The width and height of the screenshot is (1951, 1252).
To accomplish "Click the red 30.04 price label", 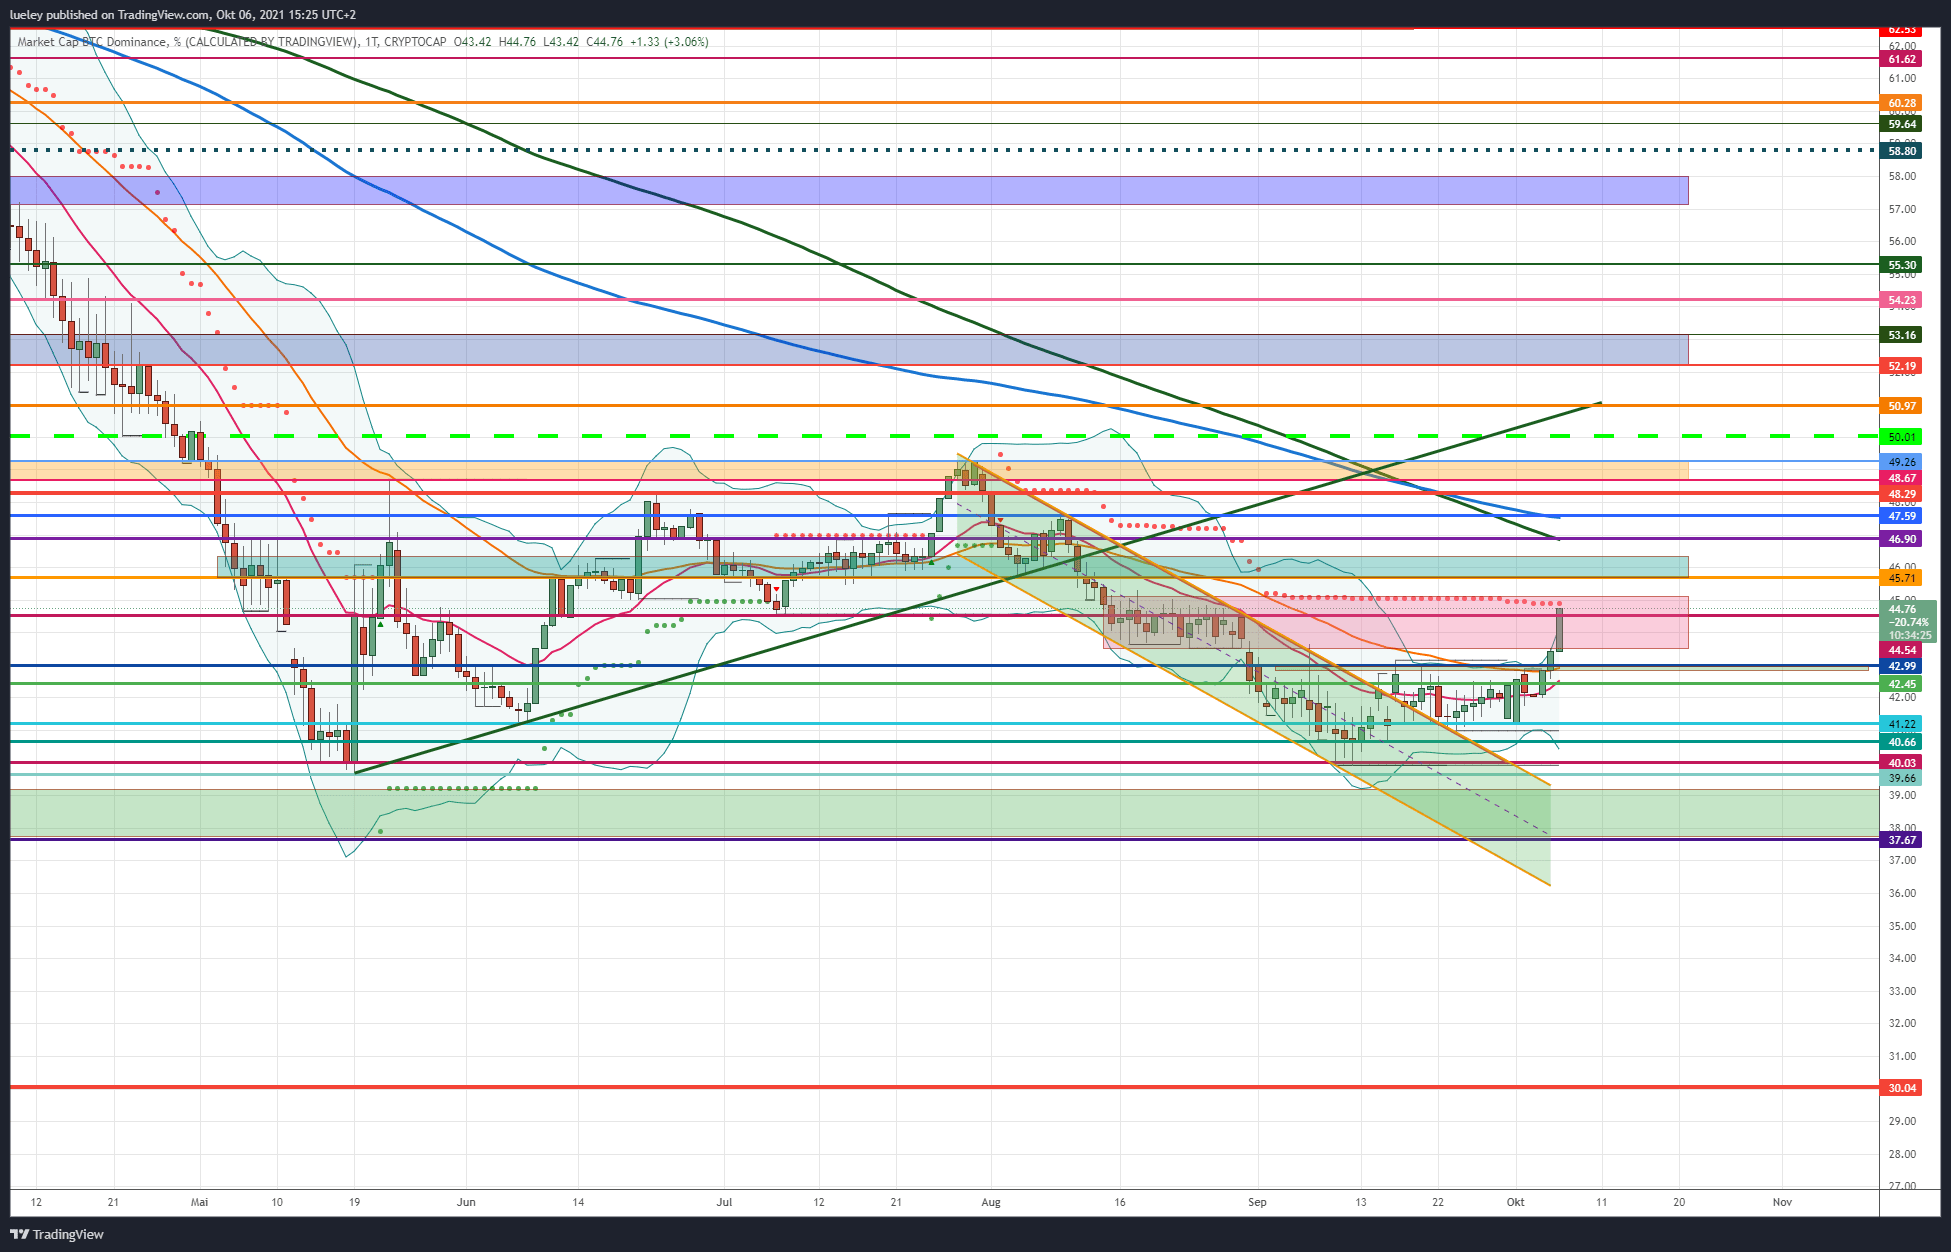I will [1901, 1088].
